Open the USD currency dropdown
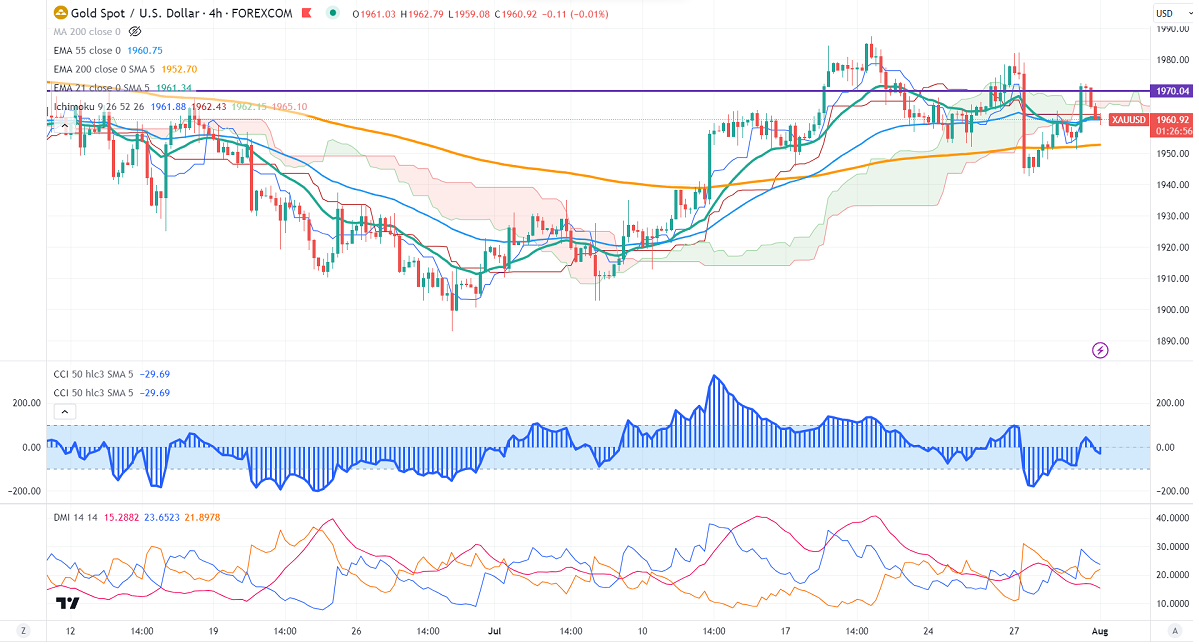 coord(1172,14)
